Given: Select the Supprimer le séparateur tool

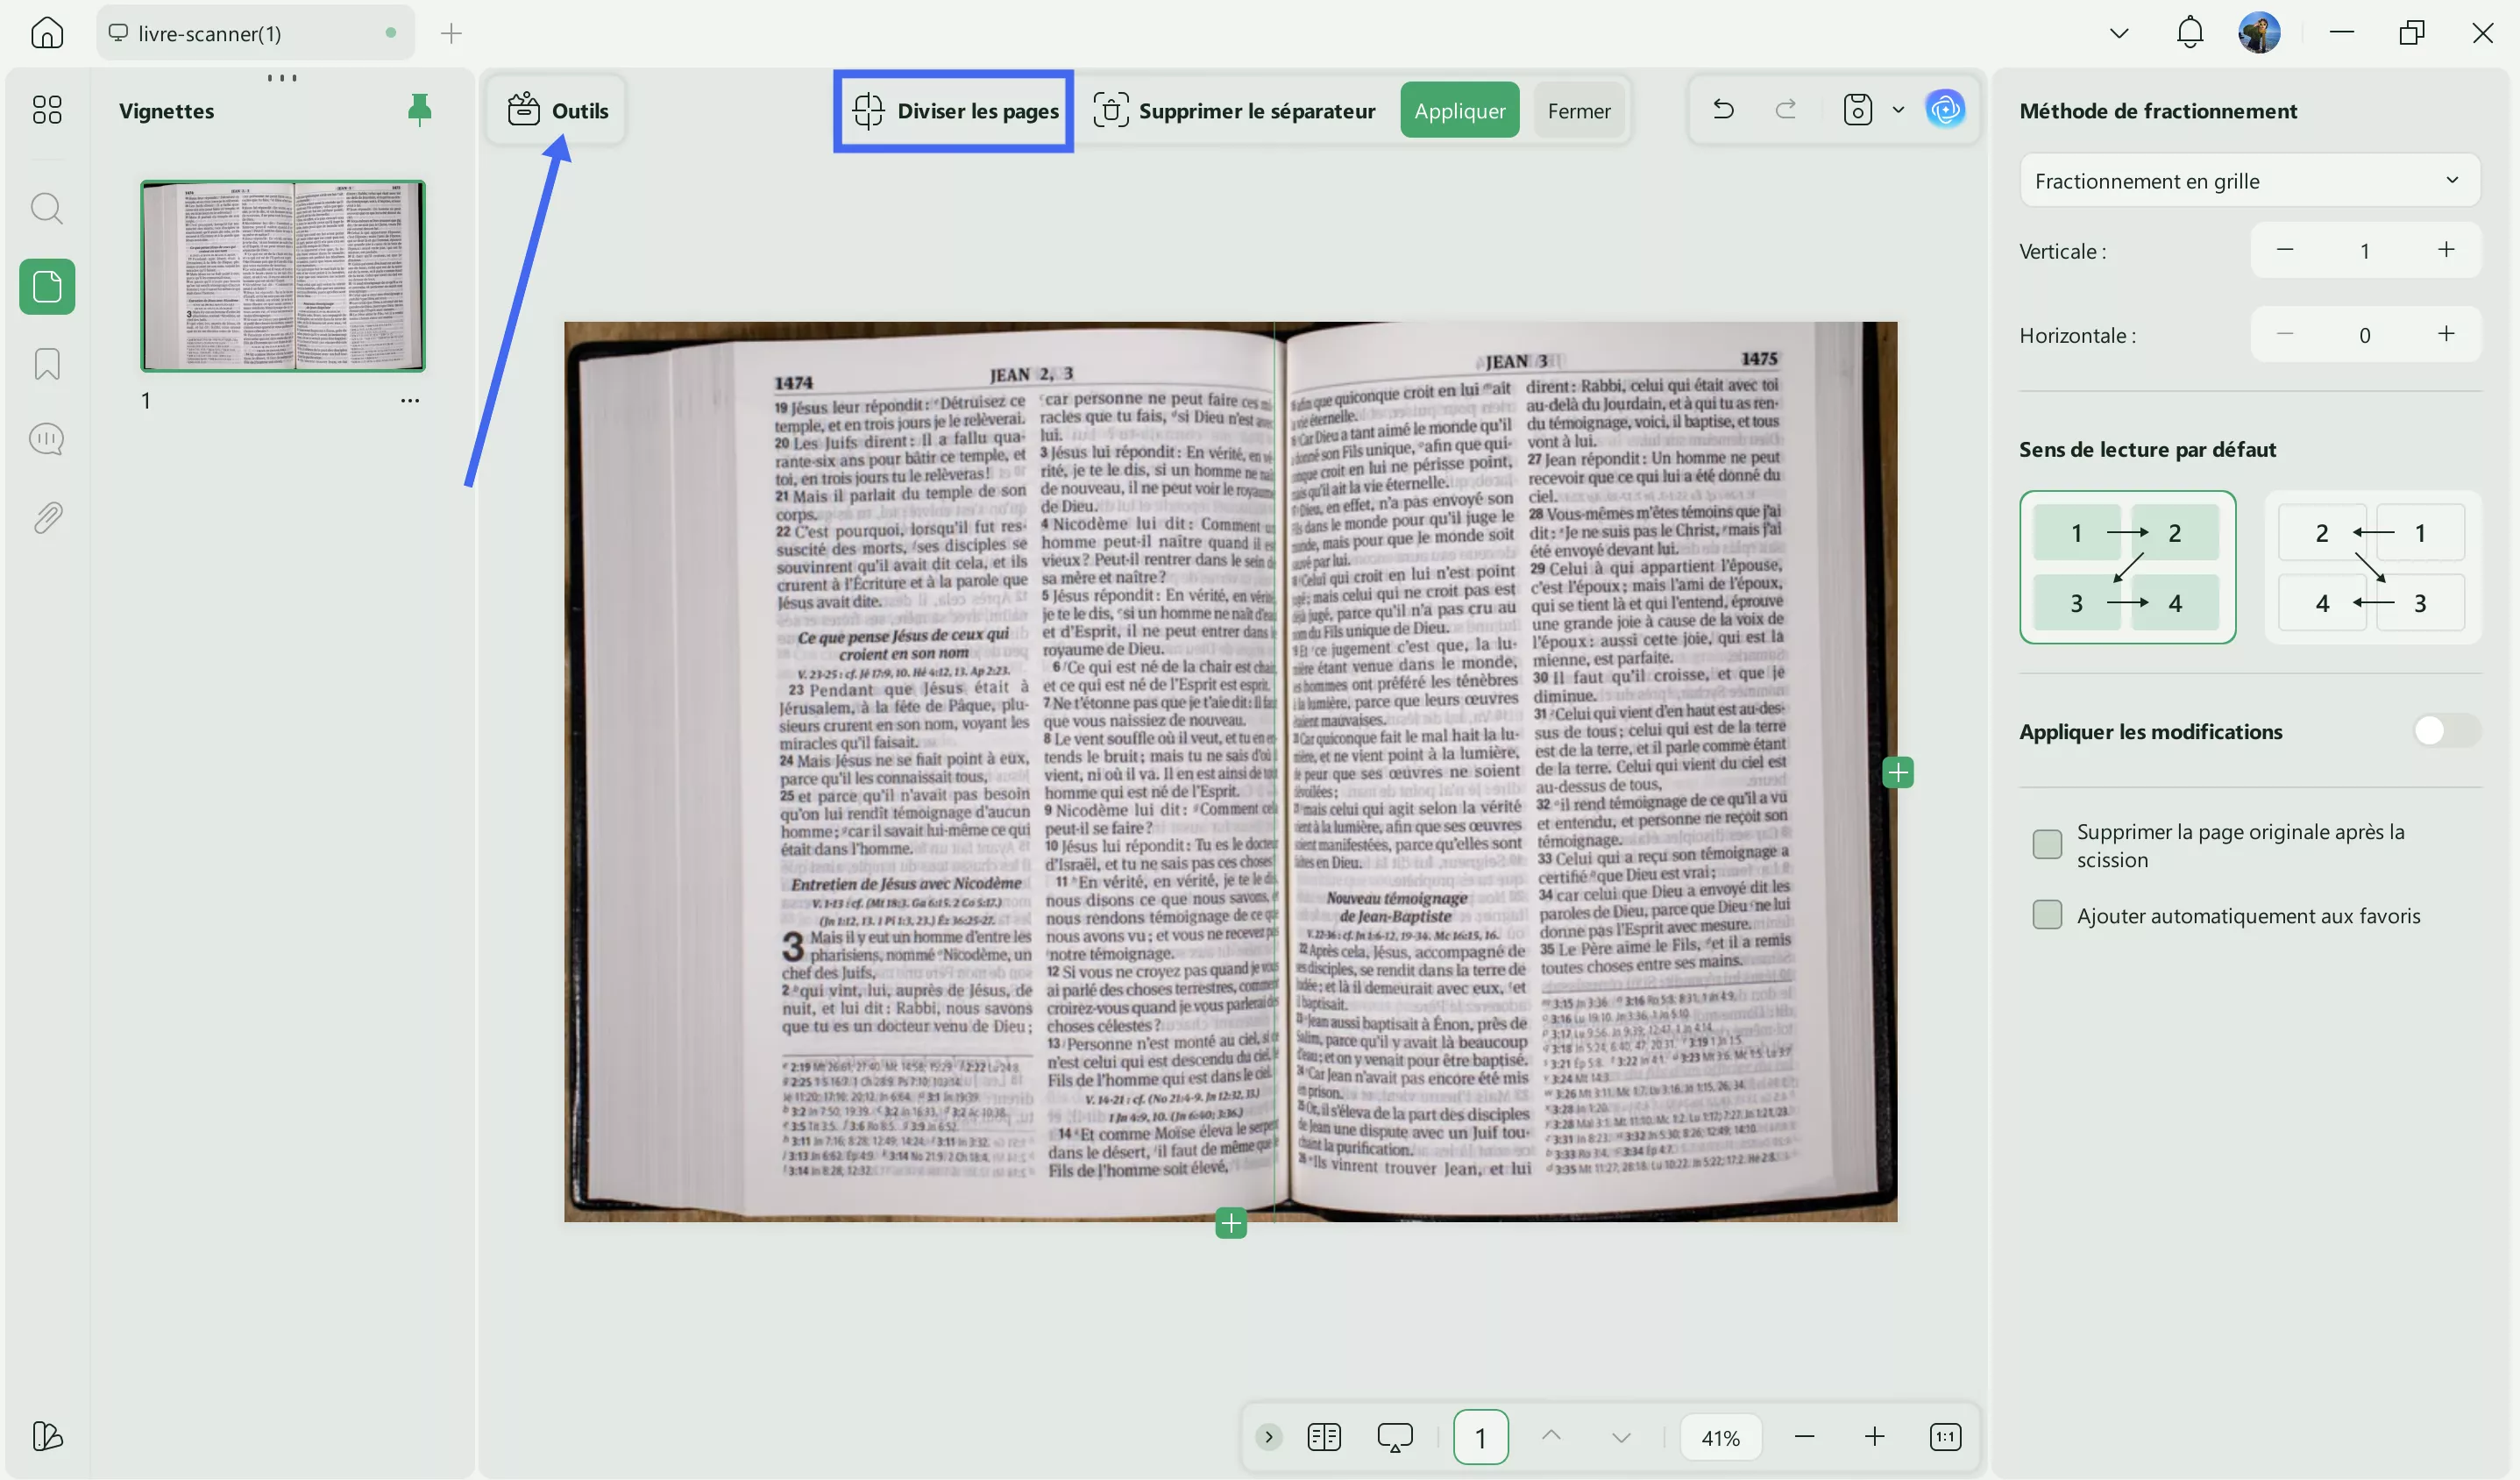Looking at the screenshot, I should pyautogui.click(x=1235, y=110).
